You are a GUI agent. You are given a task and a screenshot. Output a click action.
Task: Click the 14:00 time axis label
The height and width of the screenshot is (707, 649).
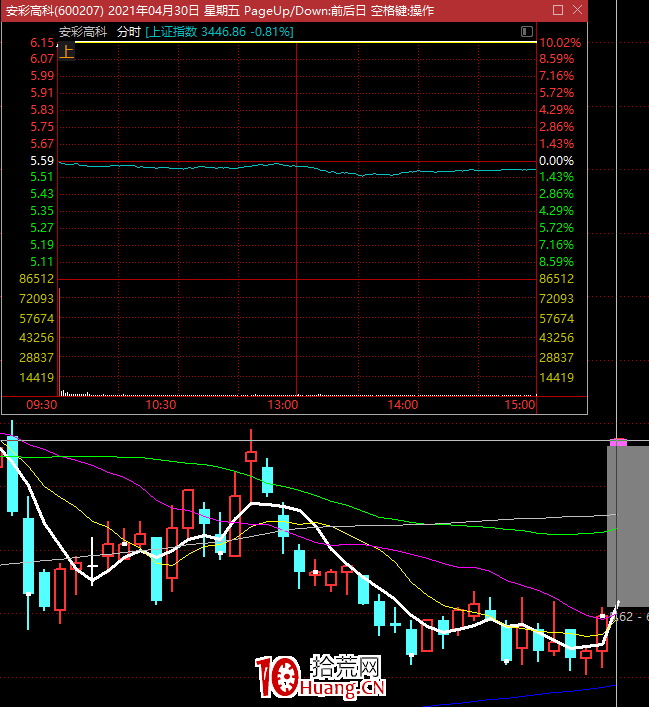coord(403,404)
